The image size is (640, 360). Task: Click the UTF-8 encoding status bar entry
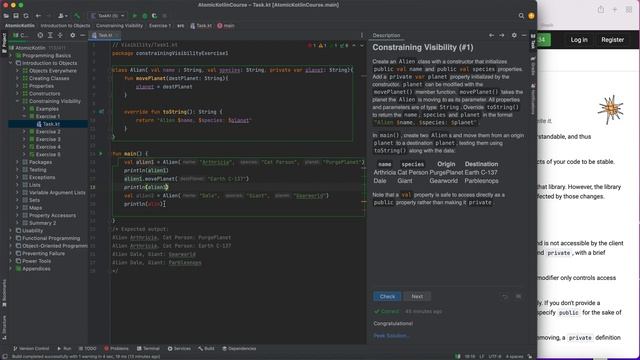(x=495, y=357)
